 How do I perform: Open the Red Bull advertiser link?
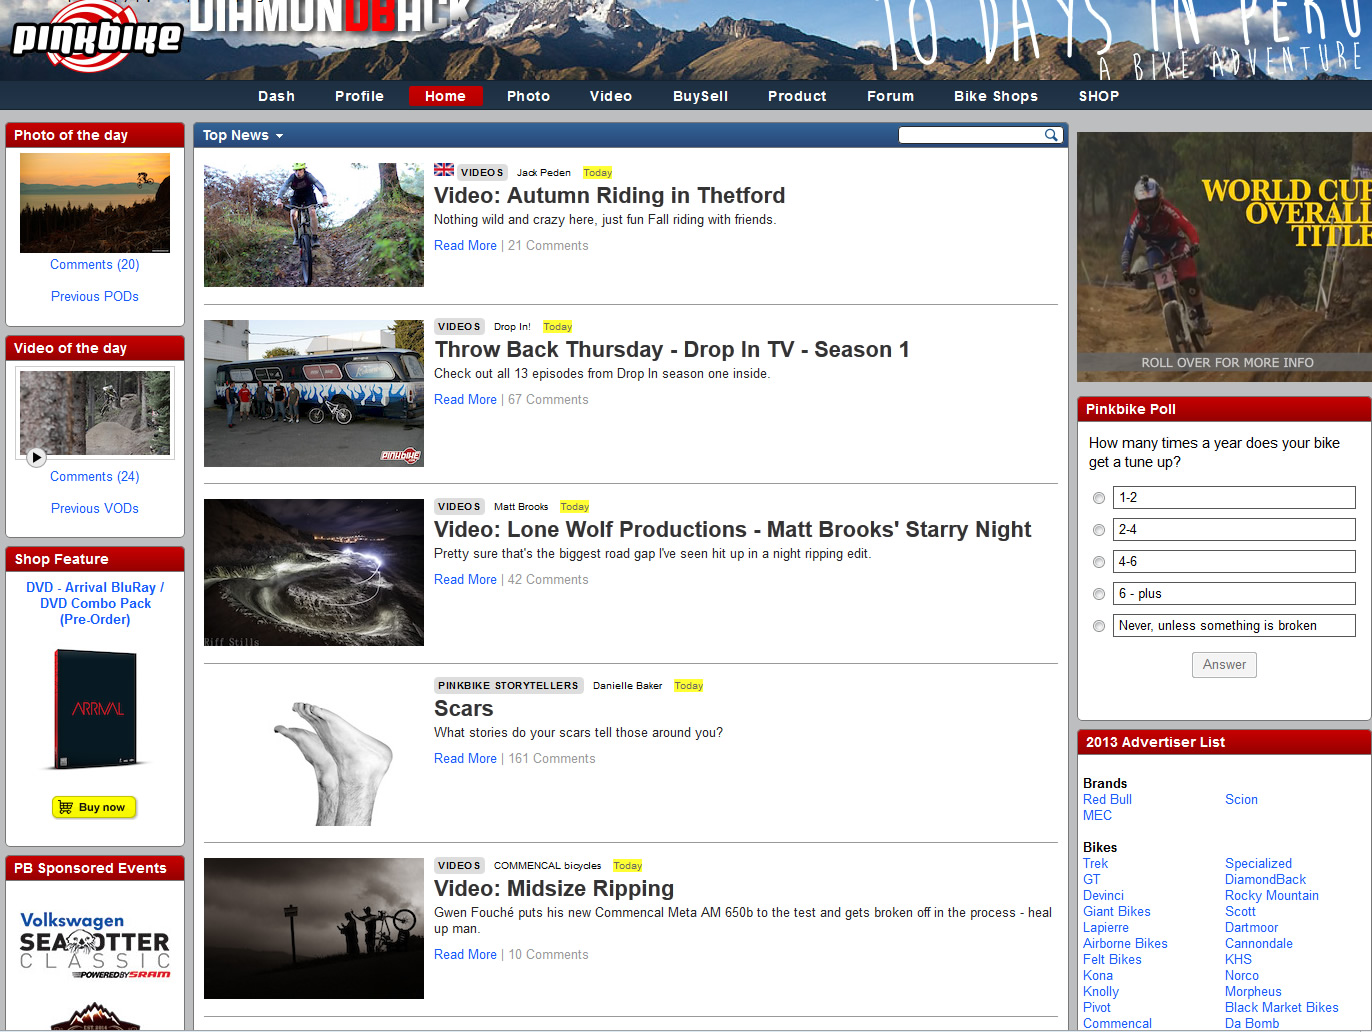pyautogui.click(x=1107, y=800)
